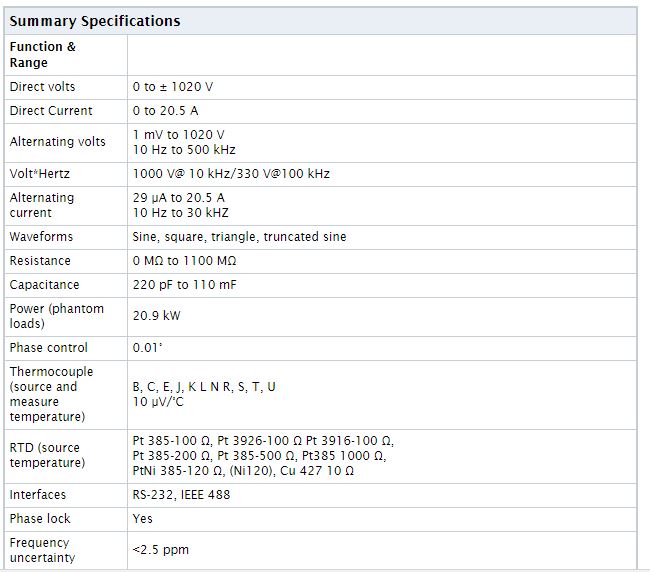
Task: Select the value '0 to 20.5 A'
Action: (165, 111)
